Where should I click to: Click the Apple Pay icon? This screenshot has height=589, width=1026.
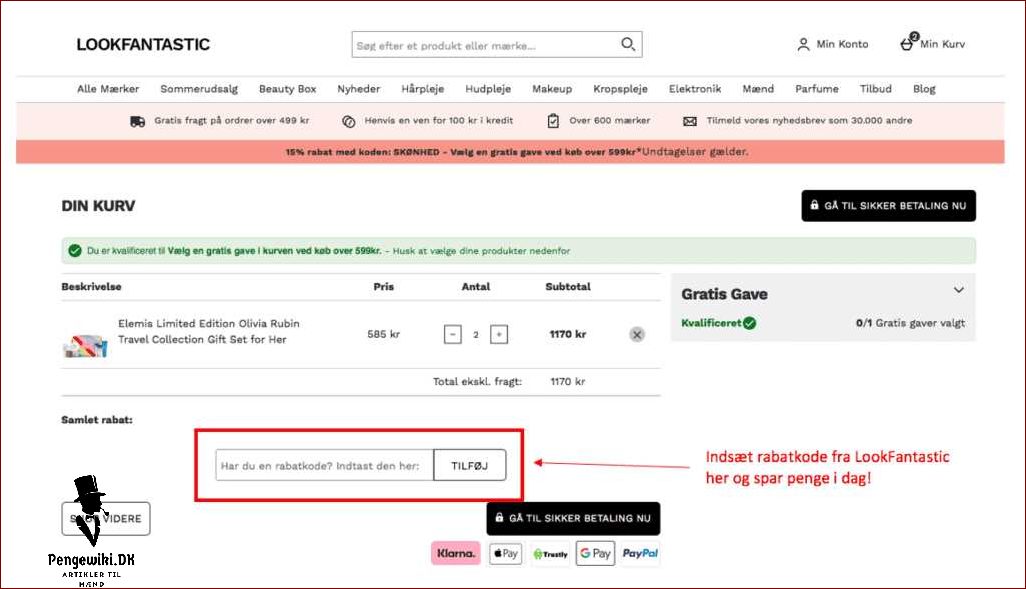coord(505,553)
